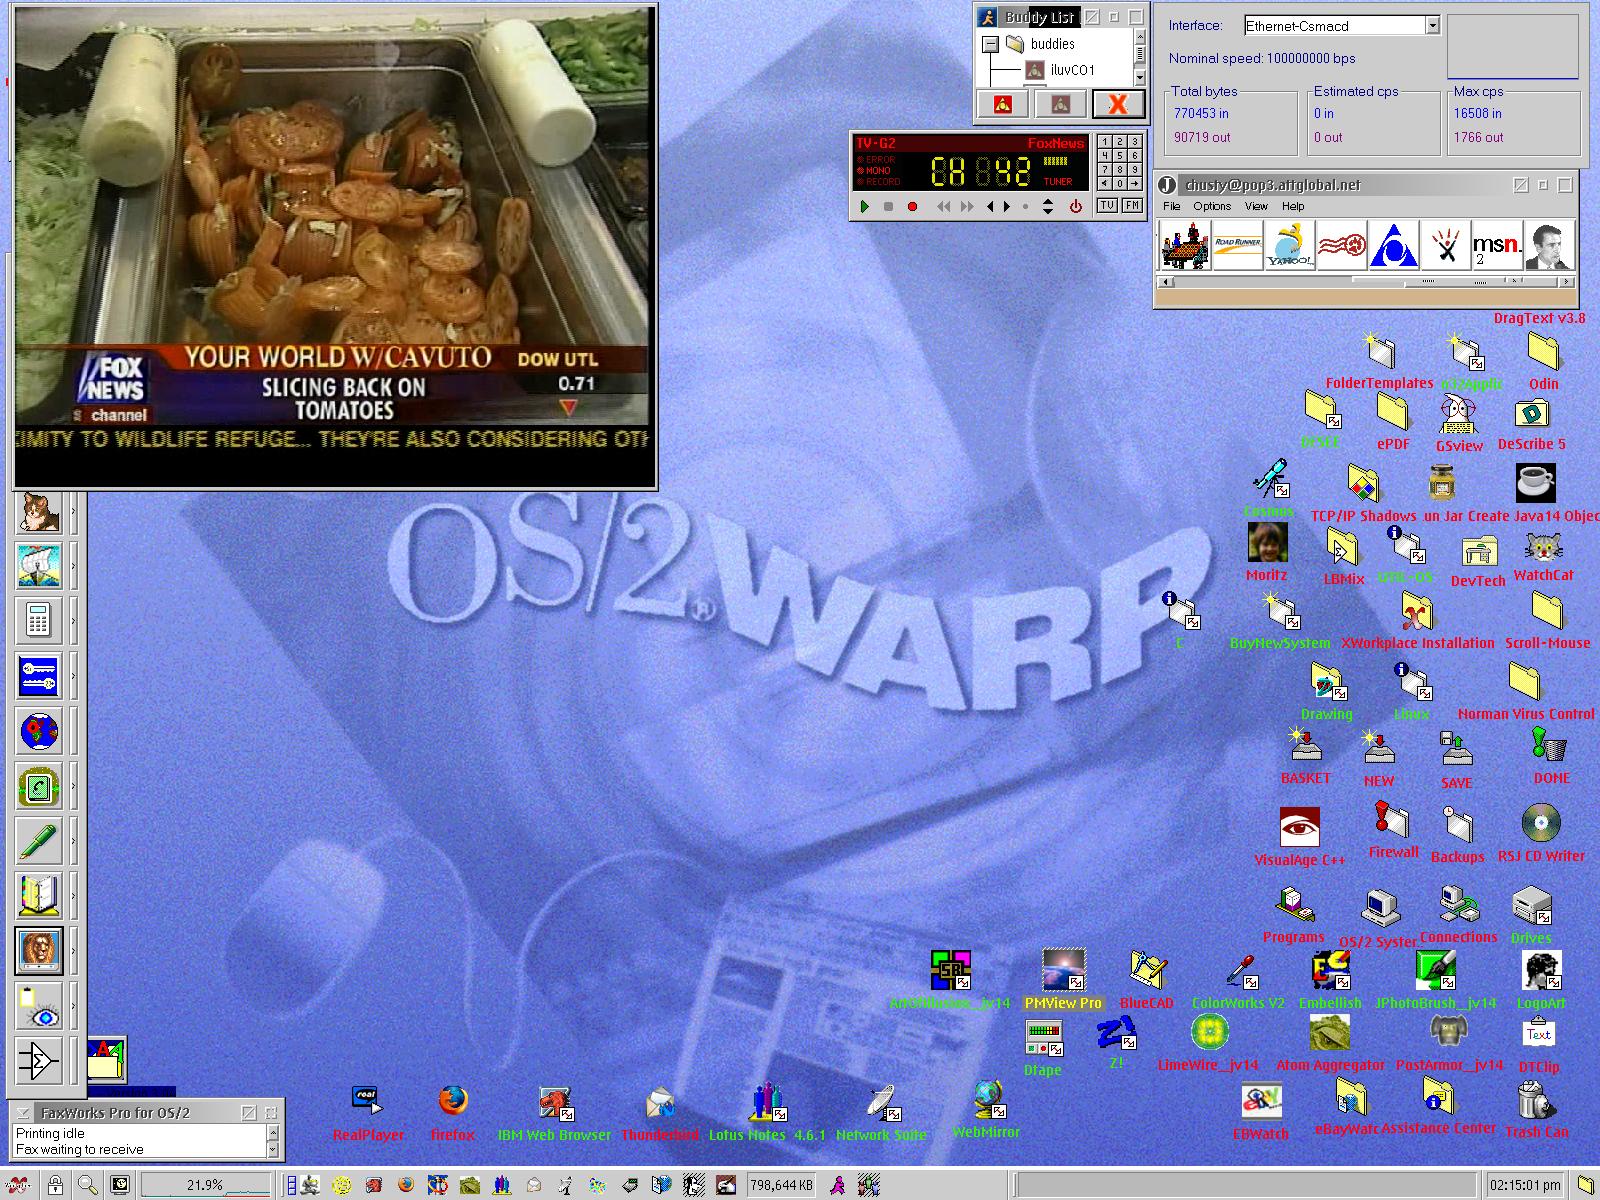Click the channel up/down stepper in TV-G2
Screen dimensions: 1600x1200
click(x=1047, y=206)
